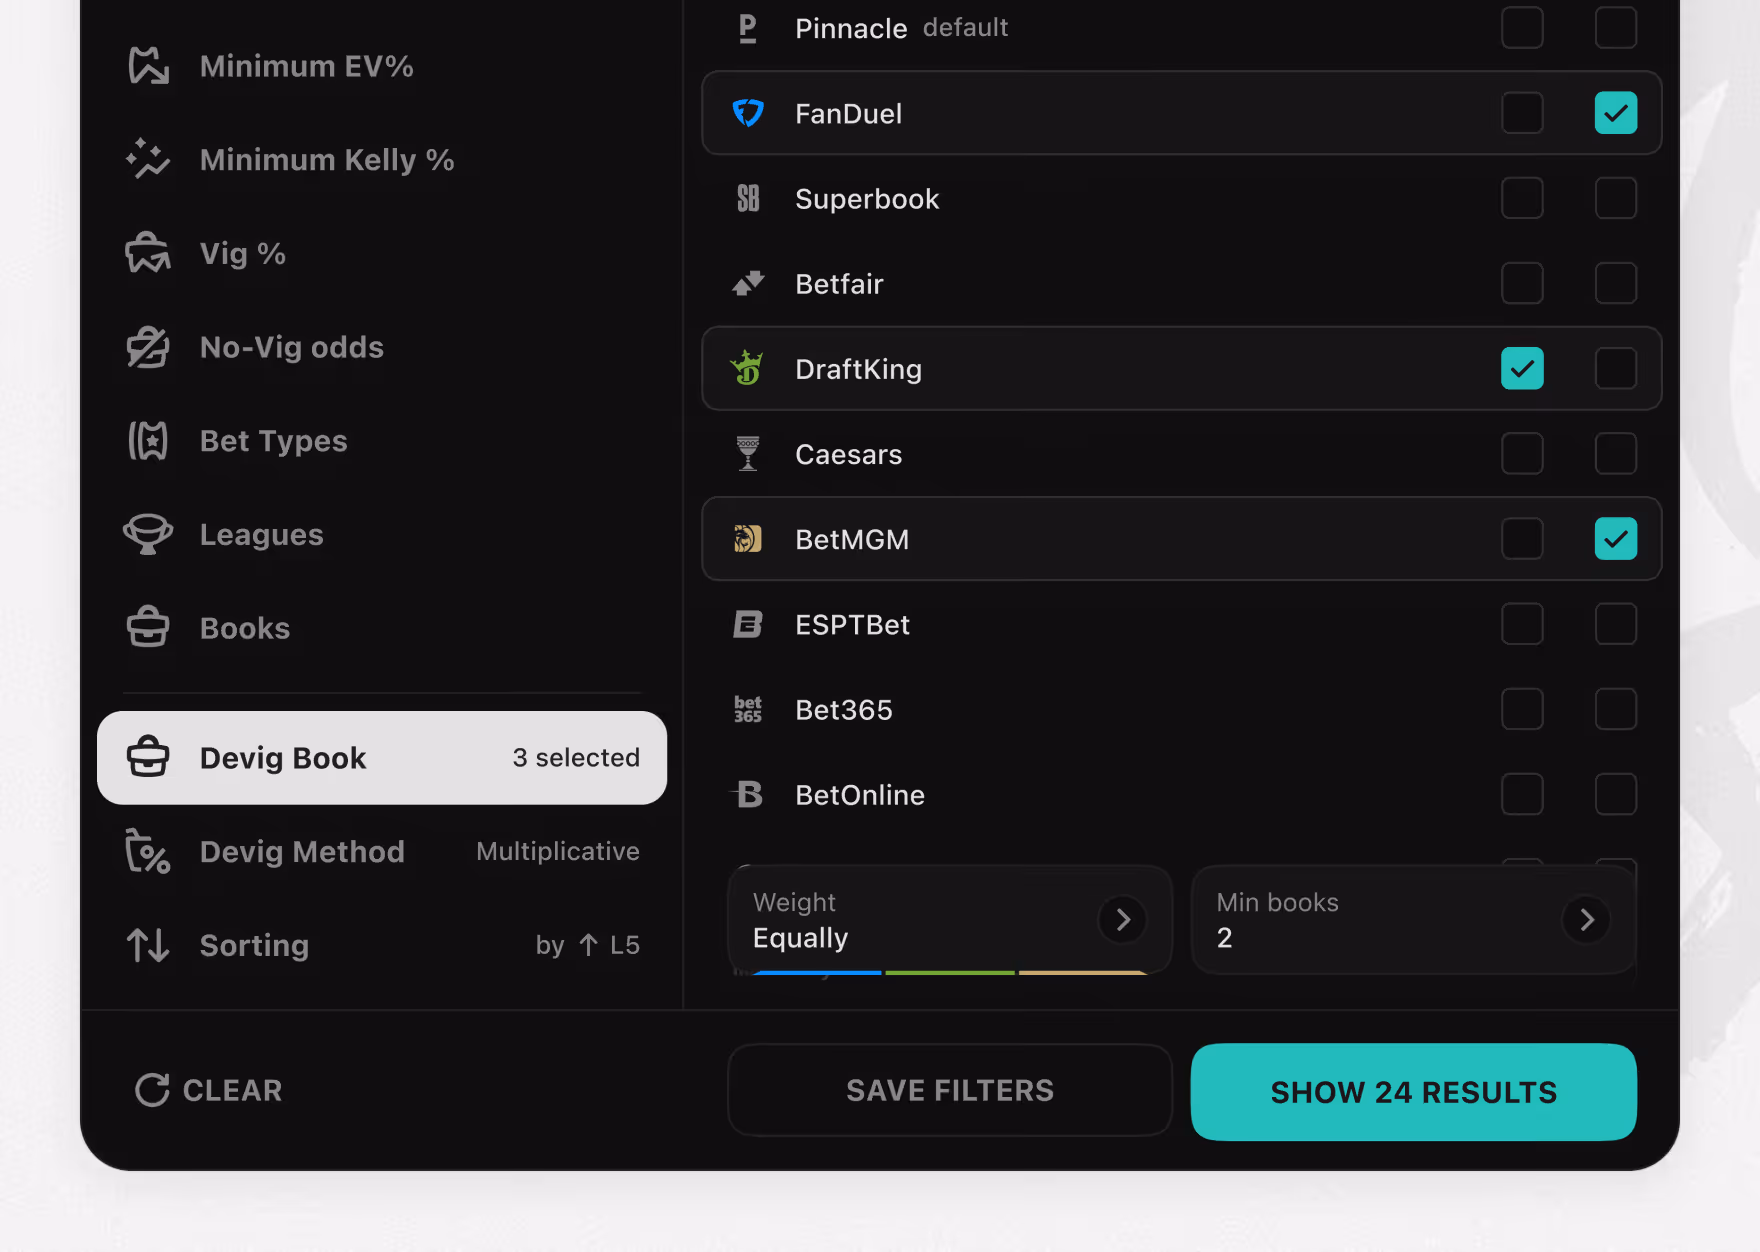Open the Devig Method Multiplicative option

(382, 851)
